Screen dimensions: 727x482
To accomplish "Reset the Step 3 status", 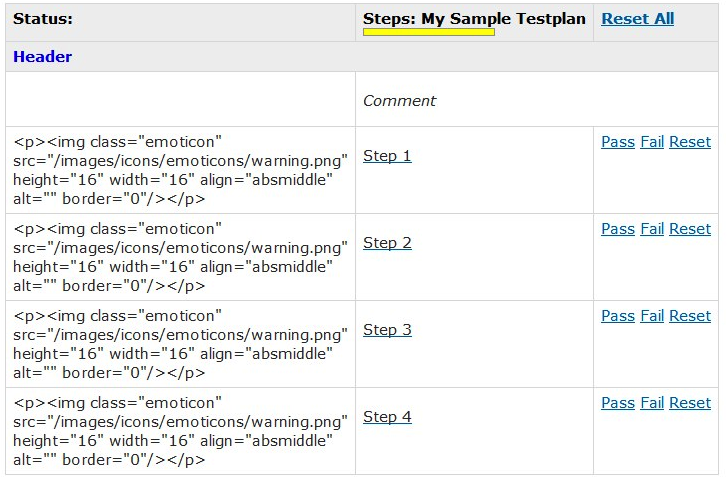I will pos(690,316).
